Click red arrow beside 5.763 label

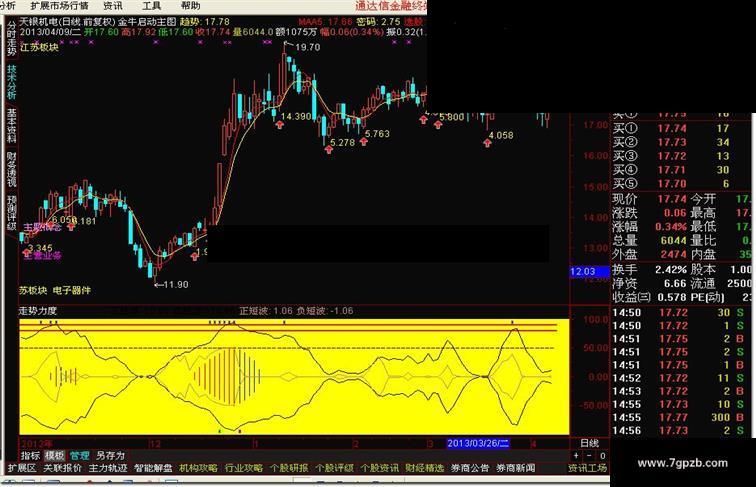click(x=364, y=141)
